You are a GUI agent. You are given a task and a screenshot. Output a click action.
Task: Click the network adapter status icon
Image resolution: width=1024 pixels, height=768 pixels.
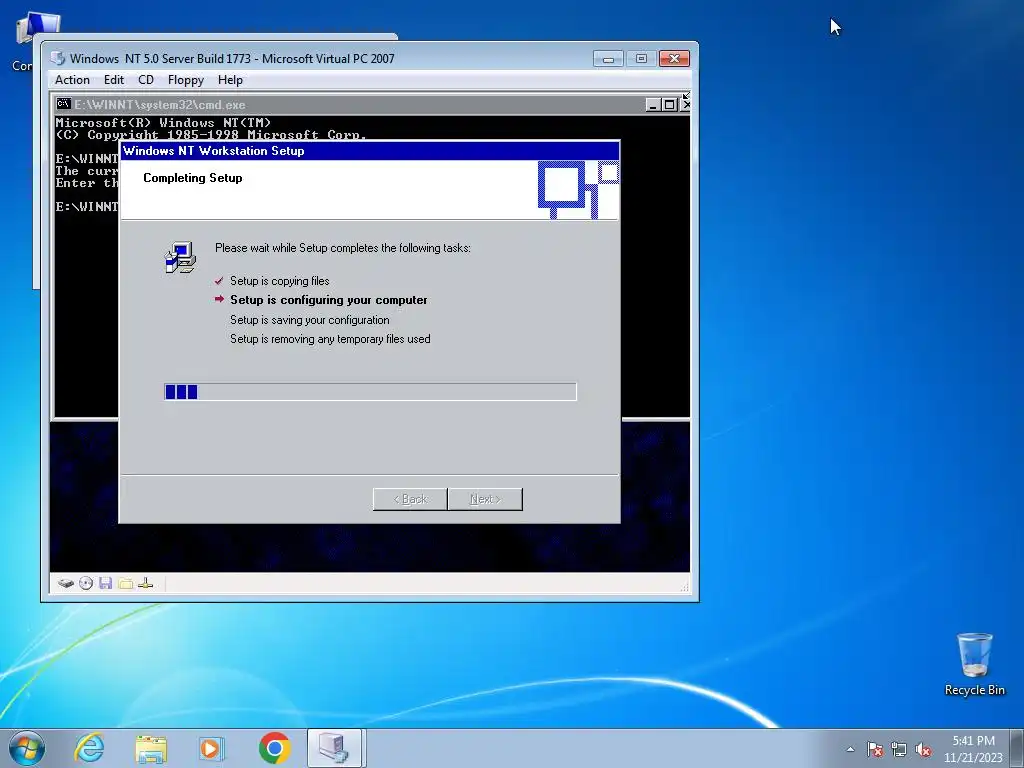146,583
